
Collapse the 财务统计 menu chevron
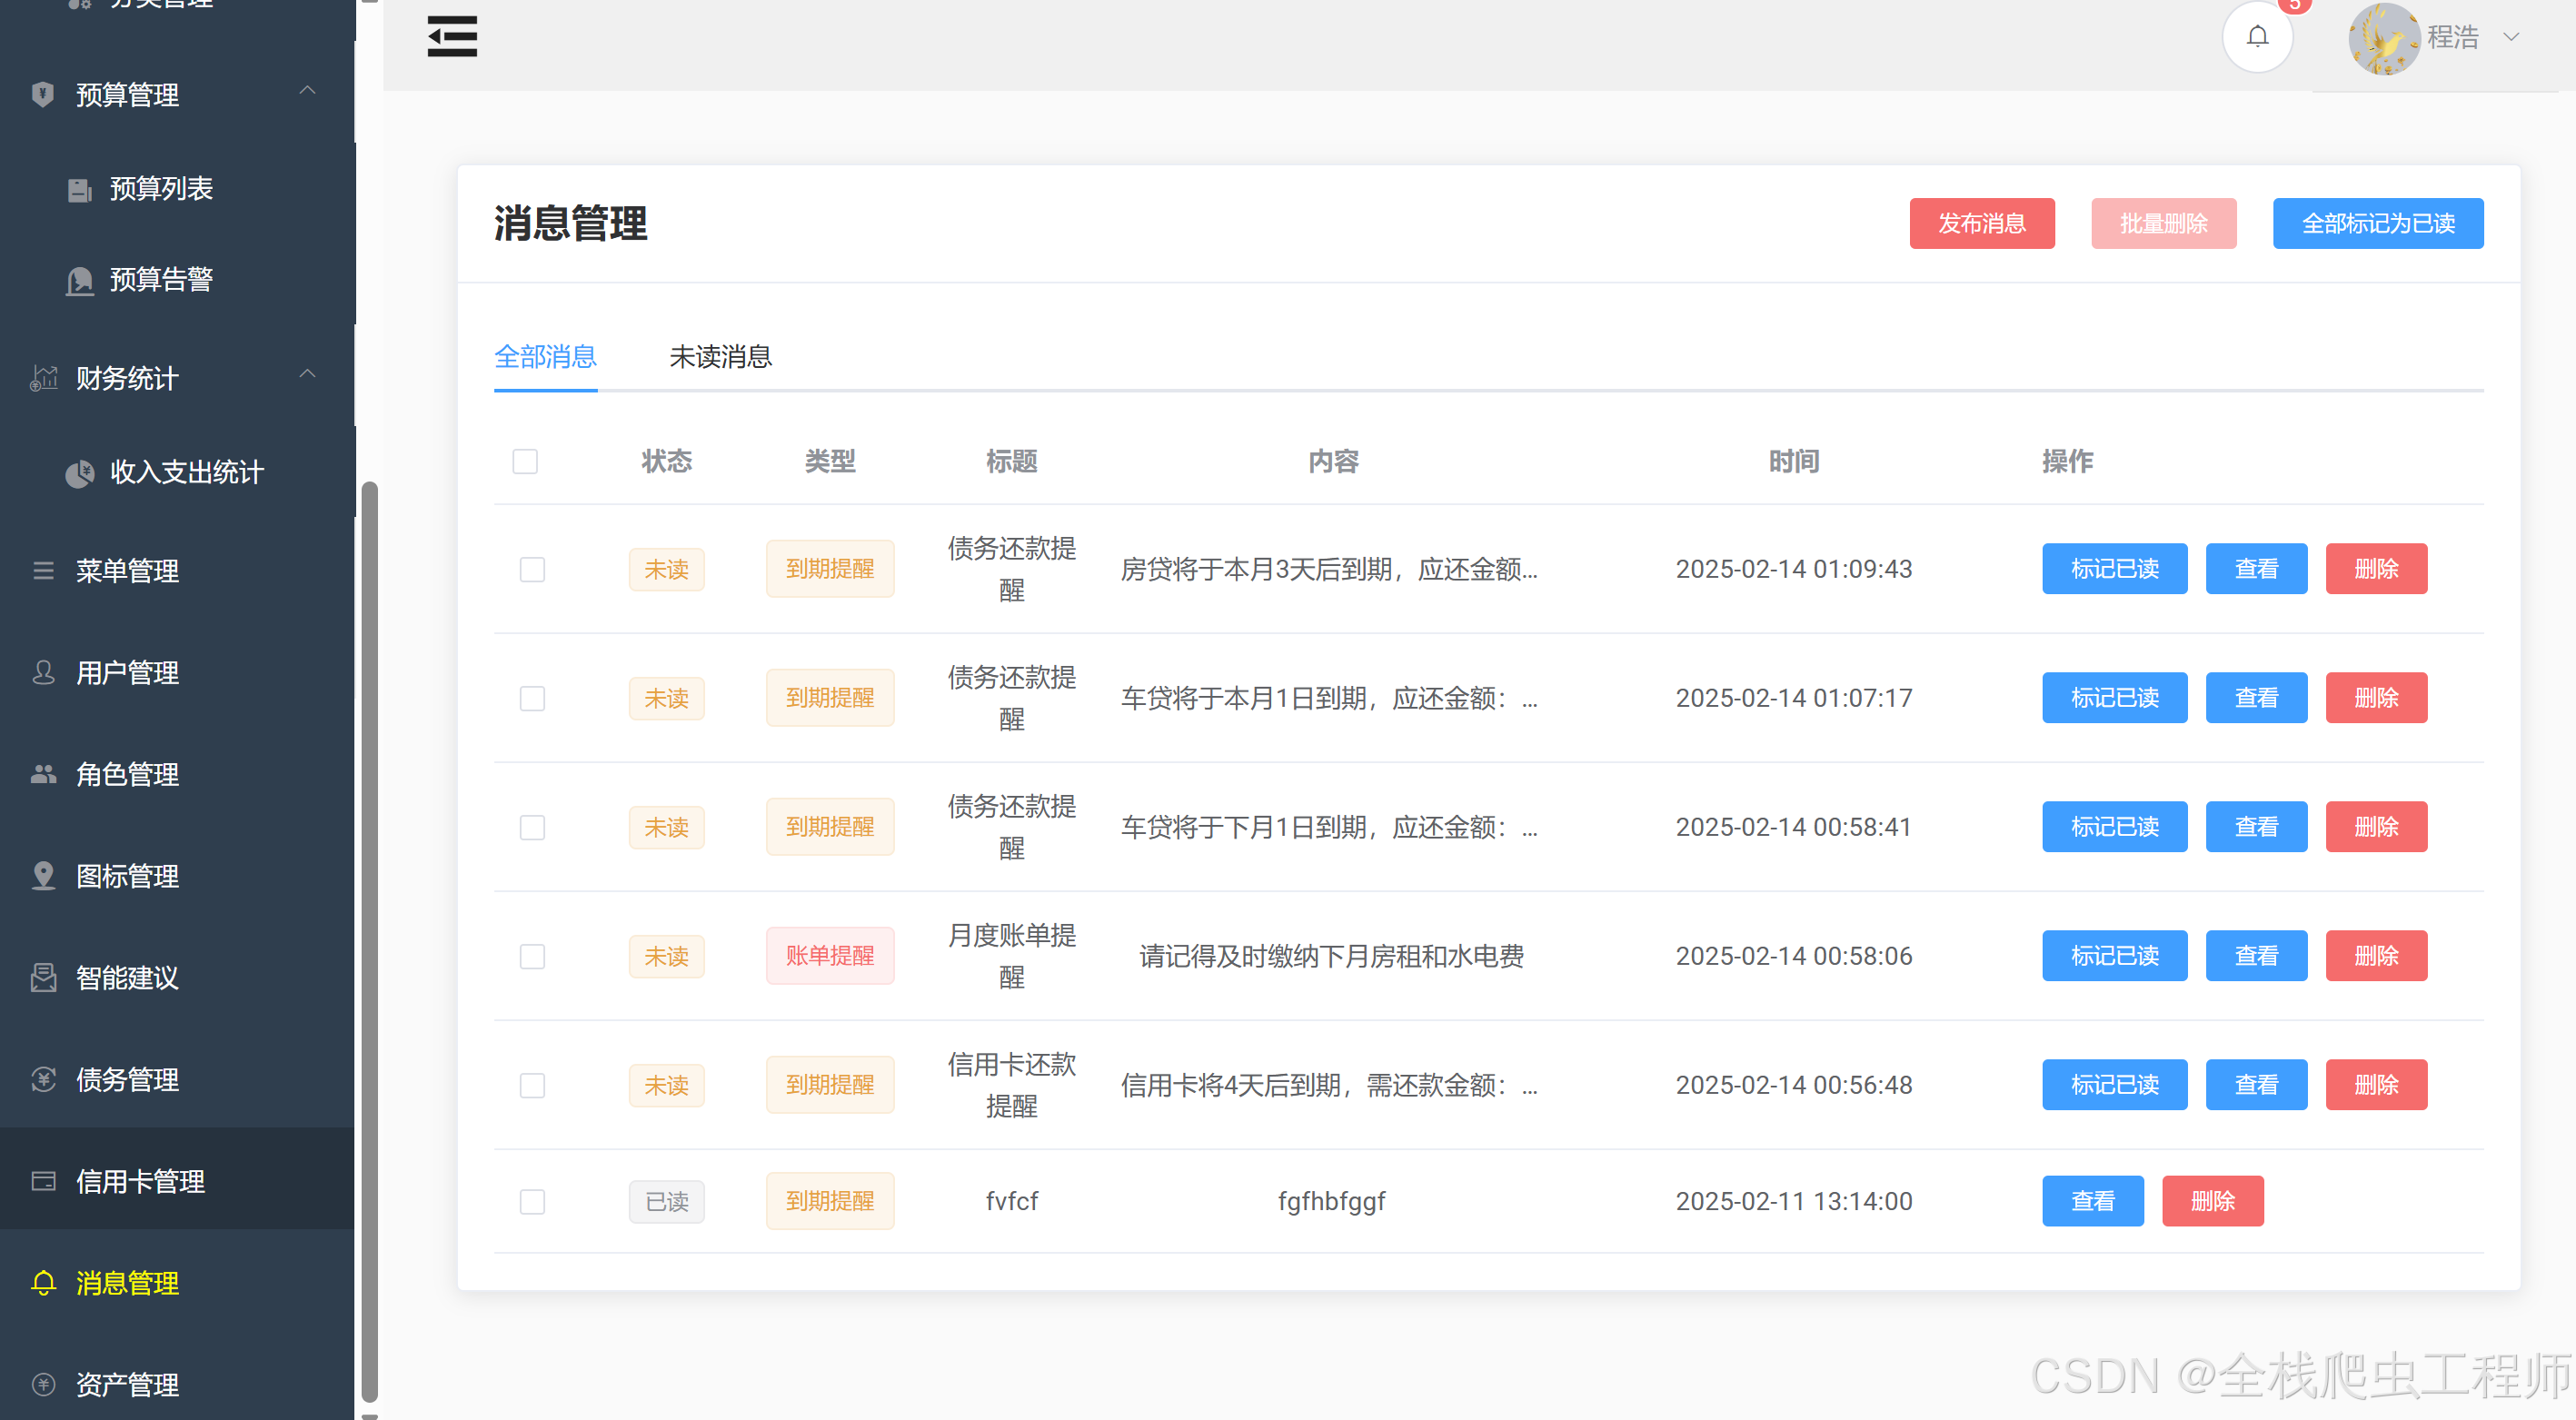click(308, 374)
